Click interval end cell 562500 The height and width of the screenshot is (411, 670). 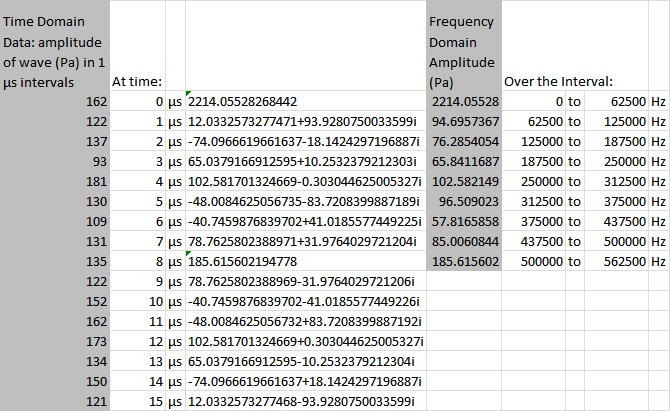(616, 261)
